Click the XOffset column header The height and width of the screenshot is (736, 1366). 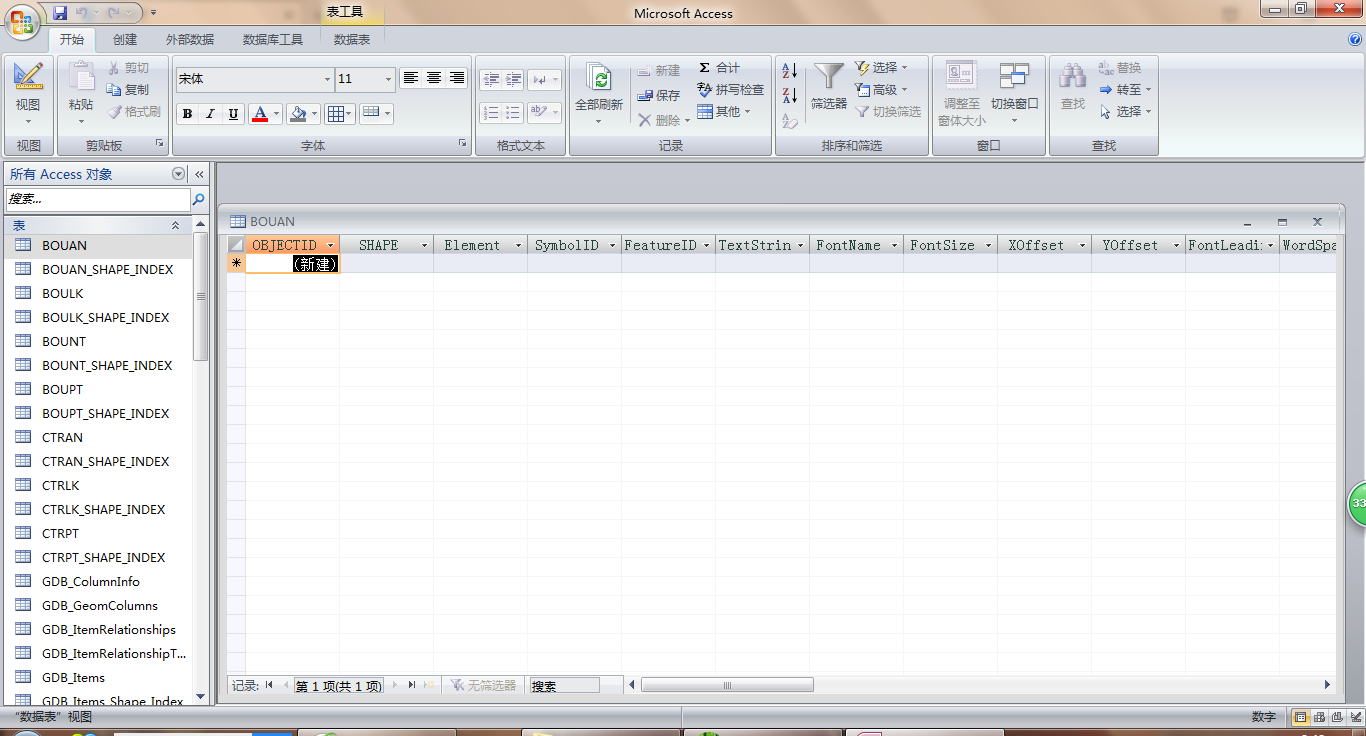point(1044,245)
